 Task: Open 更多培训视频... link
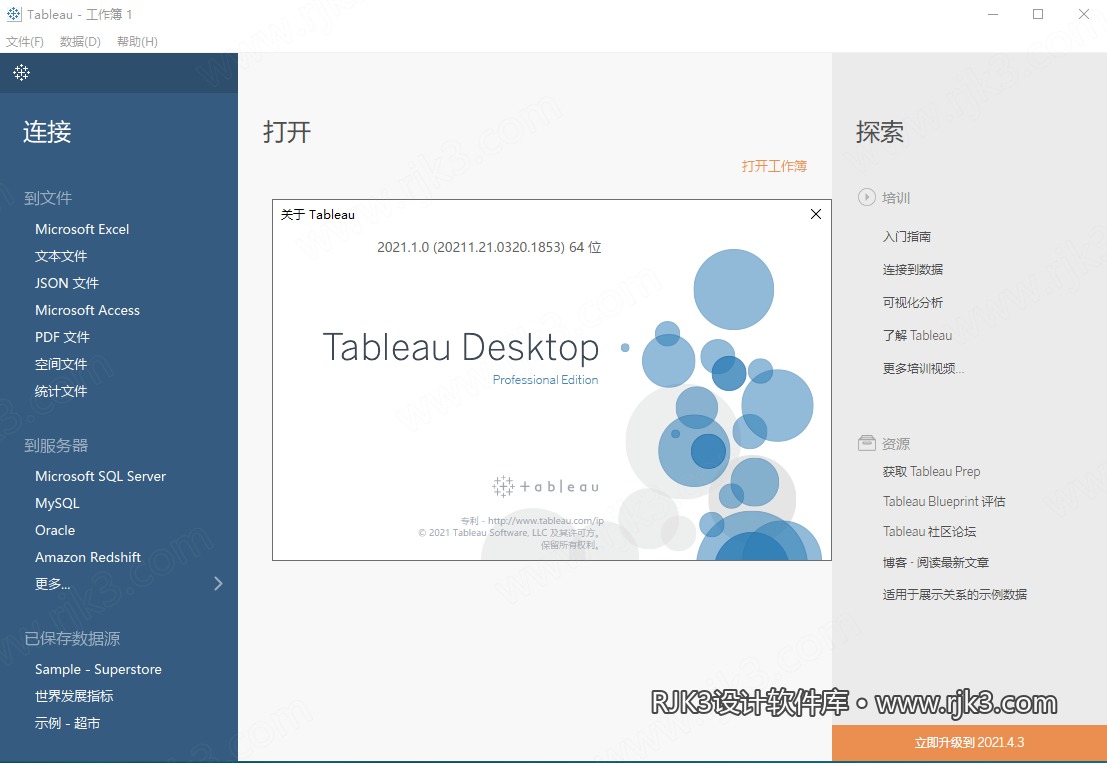923,368
